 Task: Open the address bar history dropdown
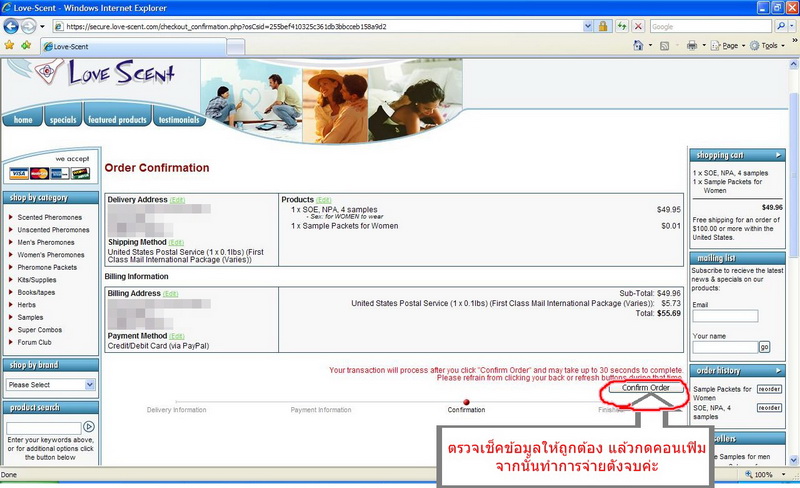[x=588, y=27]
